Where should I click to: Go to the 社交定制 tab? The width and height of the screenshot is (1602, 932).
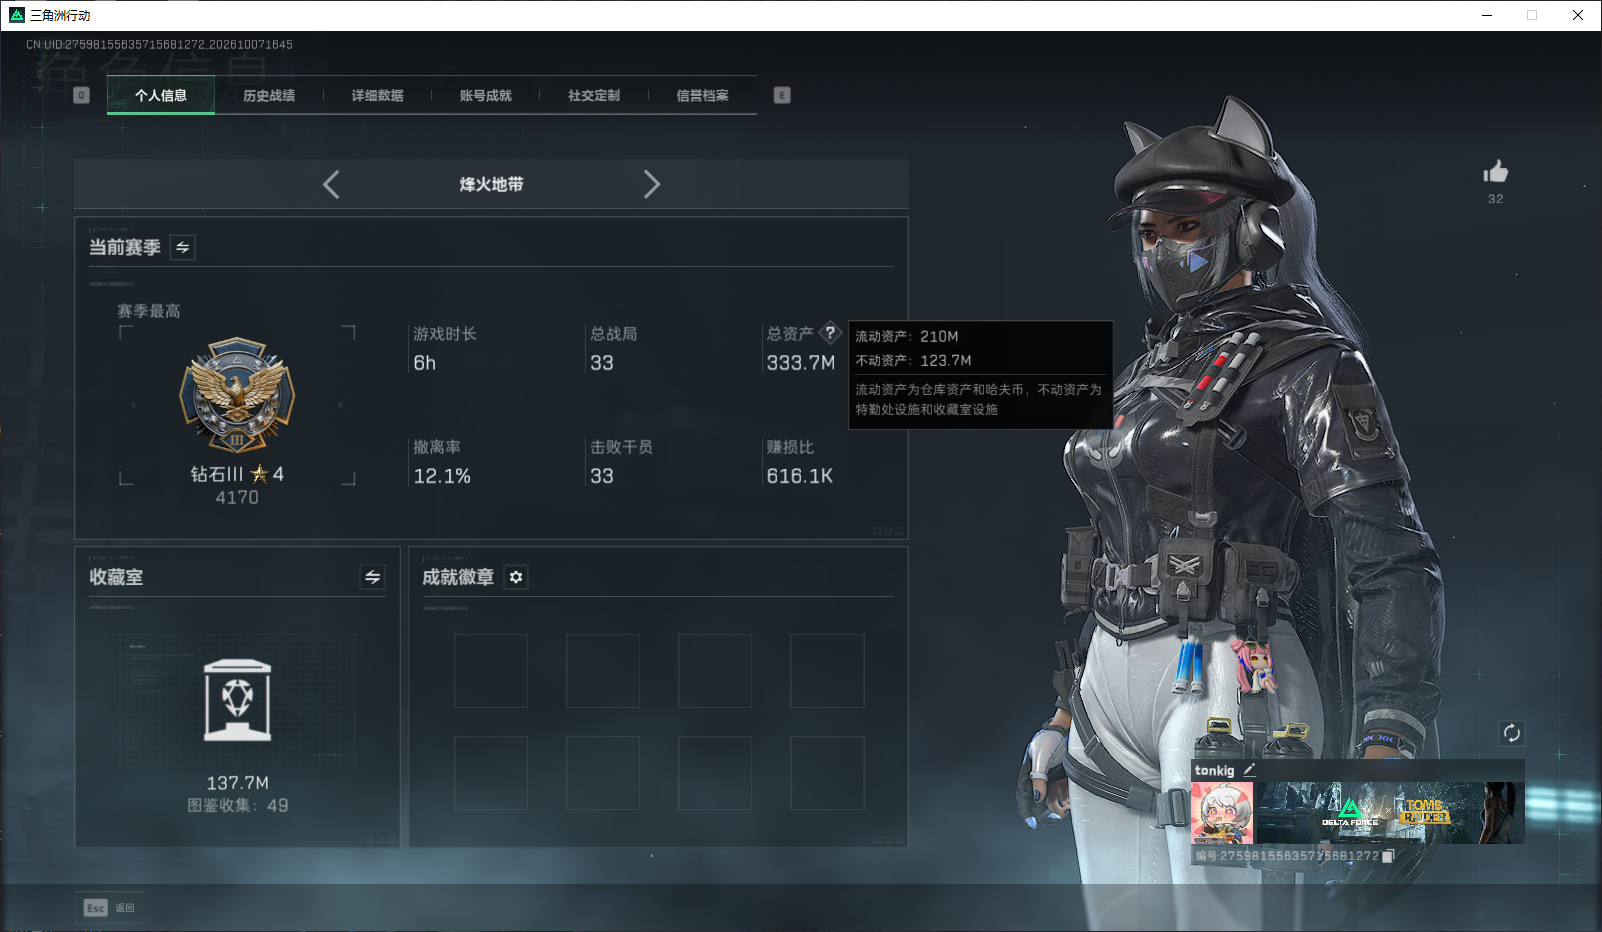(x=594, y=96)
